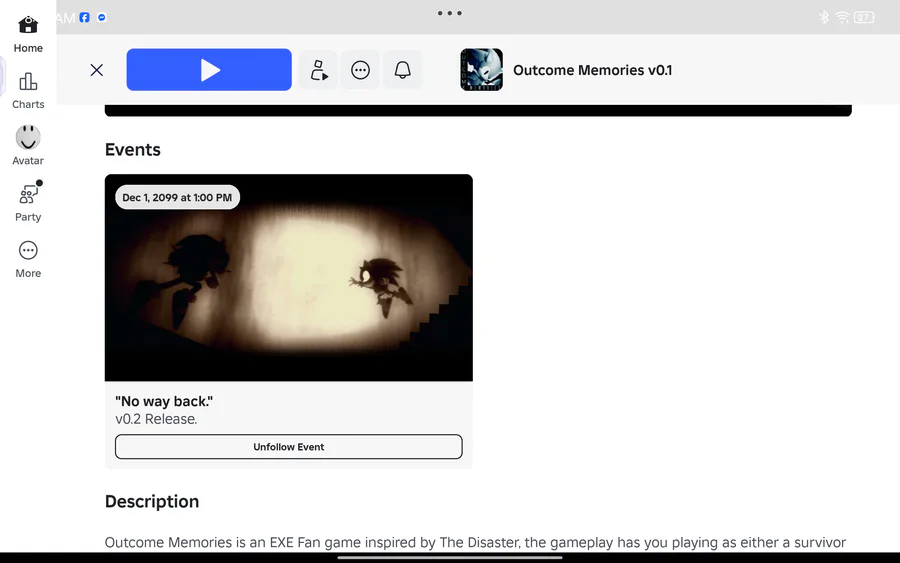Open the Avatar editor
This screenshot has height=563, width=900.
pyautogui.click(x=28, y=146)
